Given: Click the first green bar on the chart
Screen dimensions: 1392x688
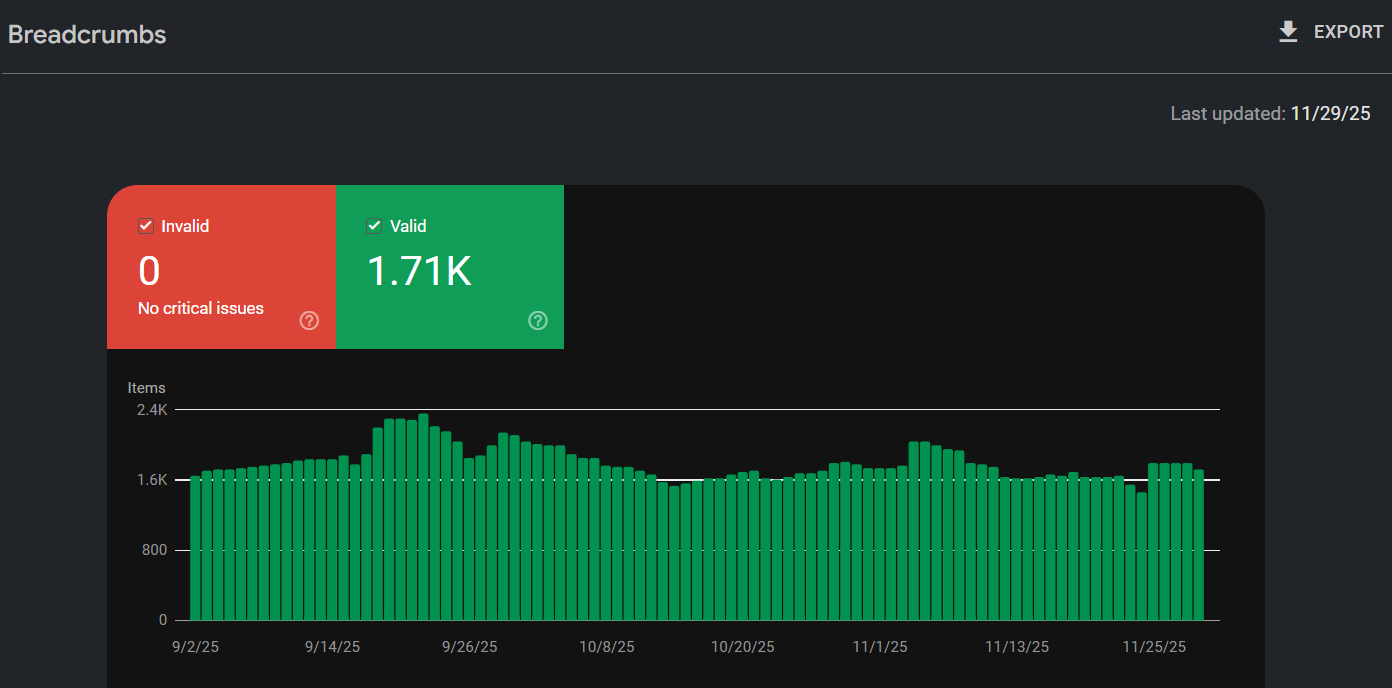Looking at the screenshot, I should point(196,550).
